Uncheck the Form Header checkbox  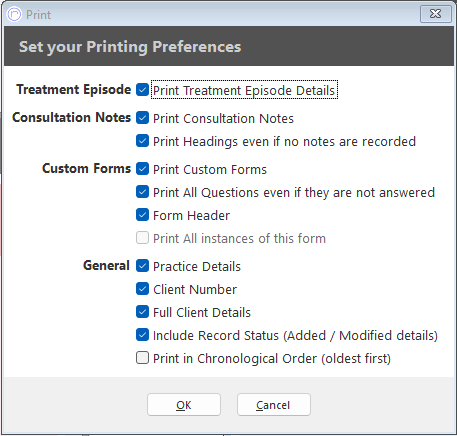pos(142,215)
